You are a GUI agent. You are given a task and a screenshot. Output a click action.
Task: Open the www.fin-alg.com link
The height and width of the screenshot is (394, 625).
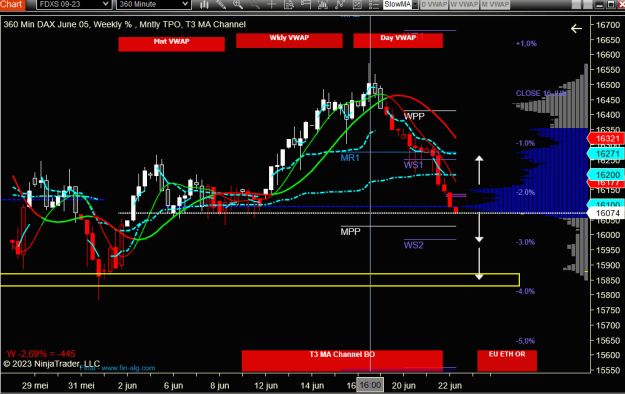(128, 368)
